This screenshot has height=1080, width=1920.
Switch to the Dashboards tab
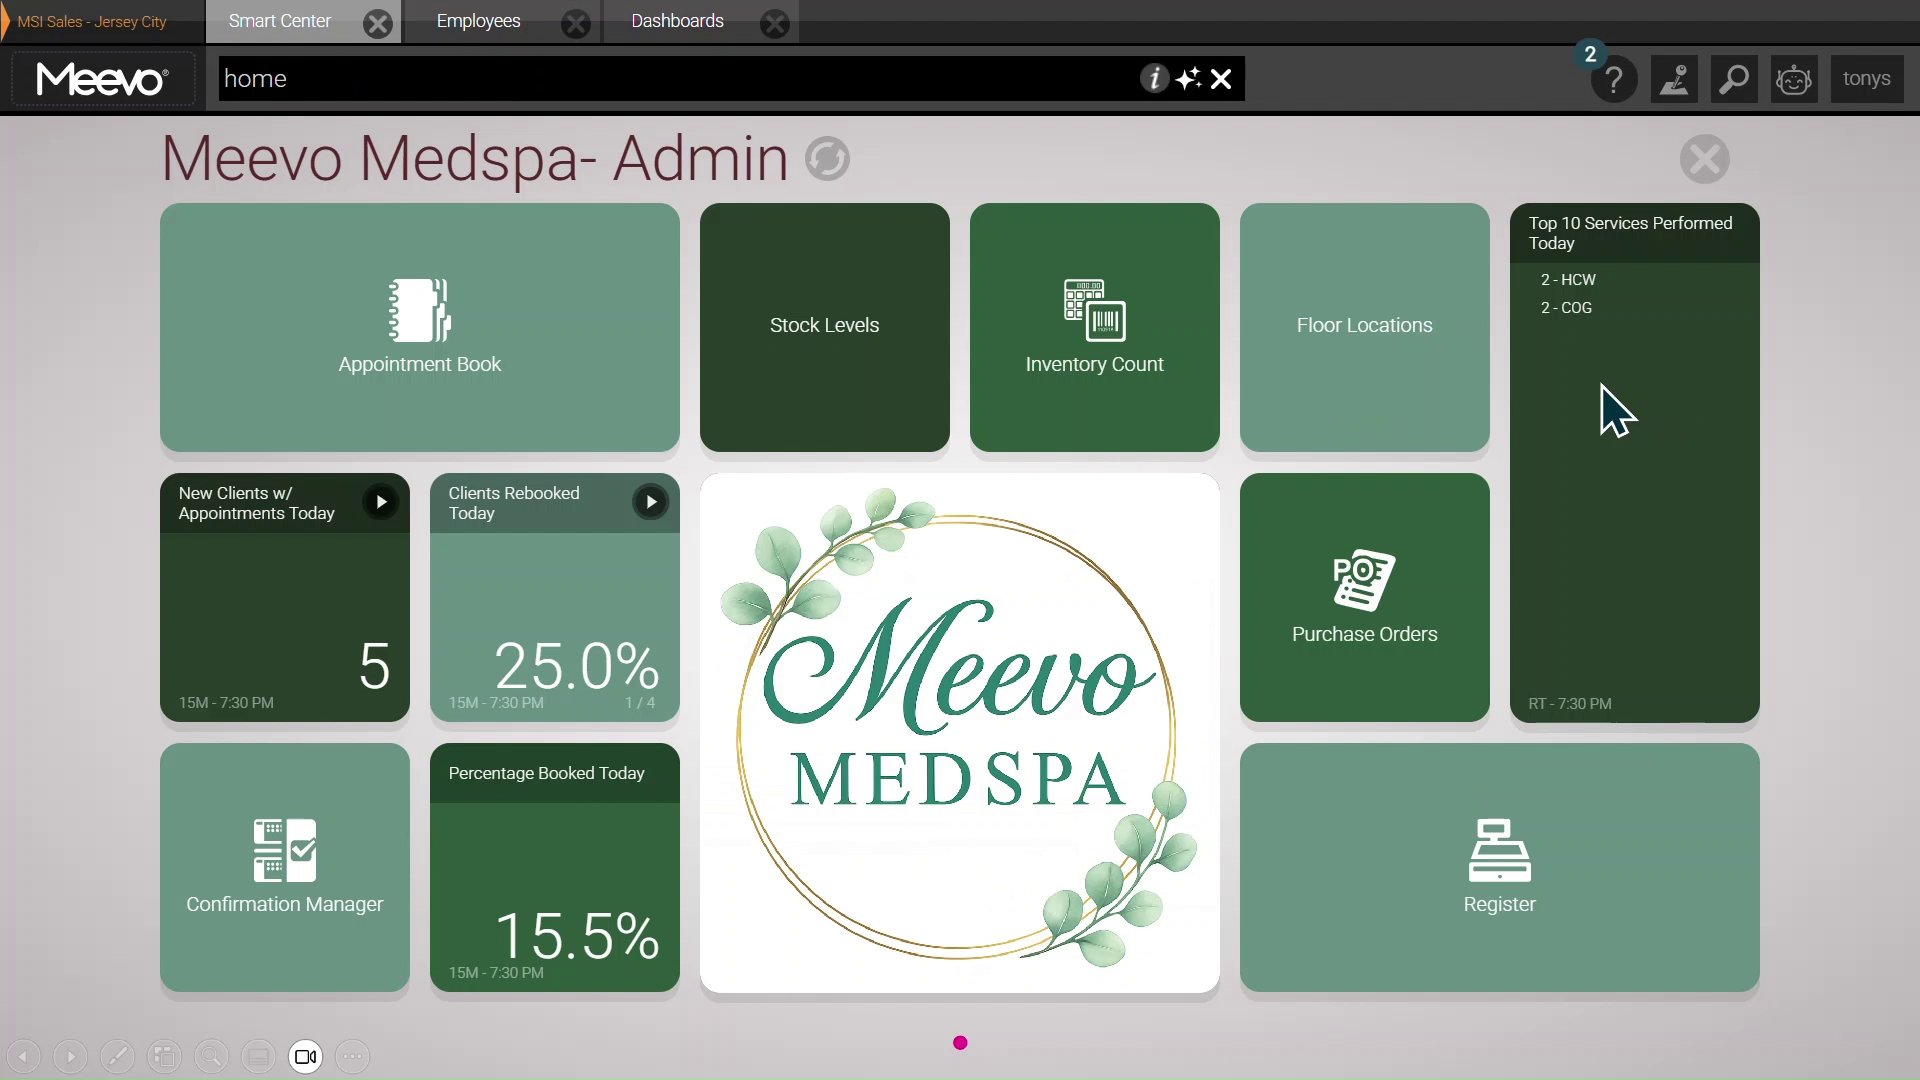[677, 21]
